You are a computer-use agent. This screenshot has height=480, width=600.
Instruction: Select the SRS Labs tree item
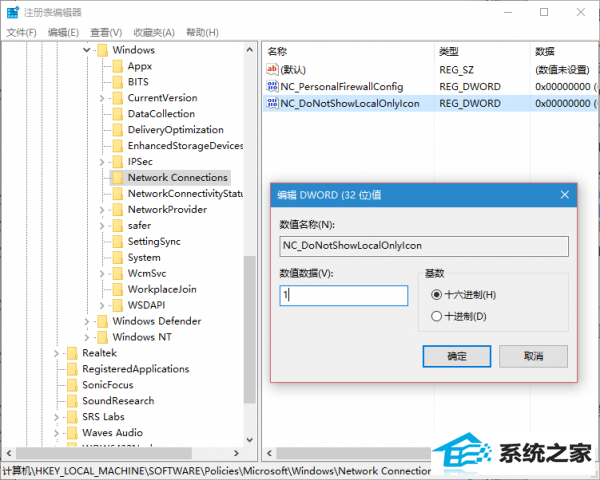coord(103,417)
